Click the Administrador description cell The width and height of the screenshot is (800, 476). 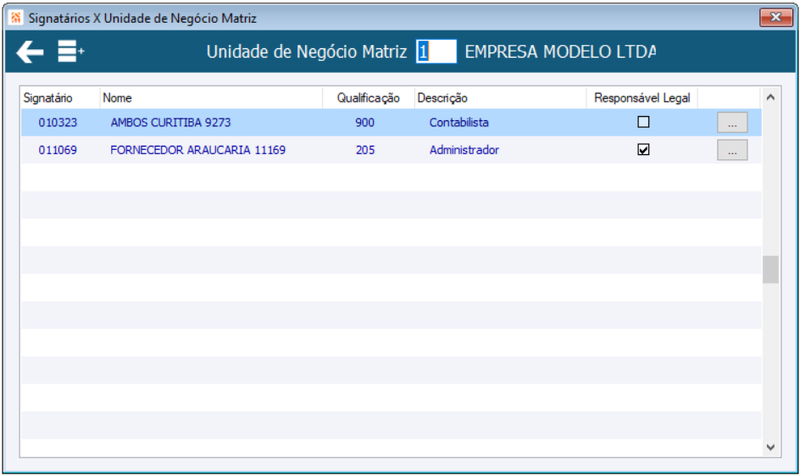[464, 150]
